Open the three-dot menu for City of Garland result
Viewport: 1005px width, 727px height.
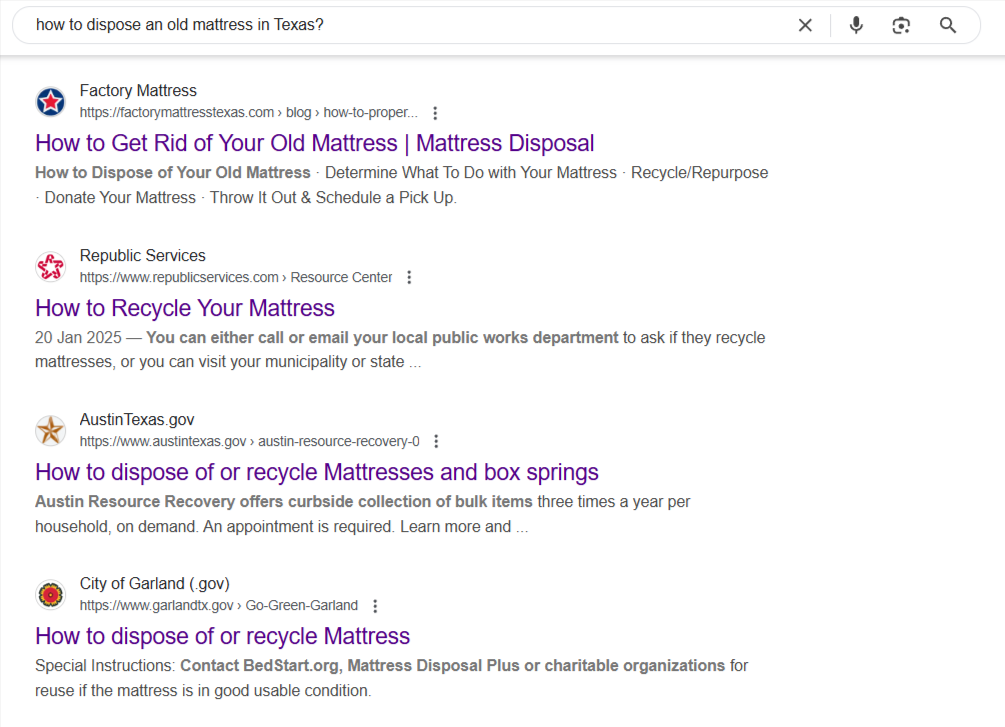pos(375,605)
